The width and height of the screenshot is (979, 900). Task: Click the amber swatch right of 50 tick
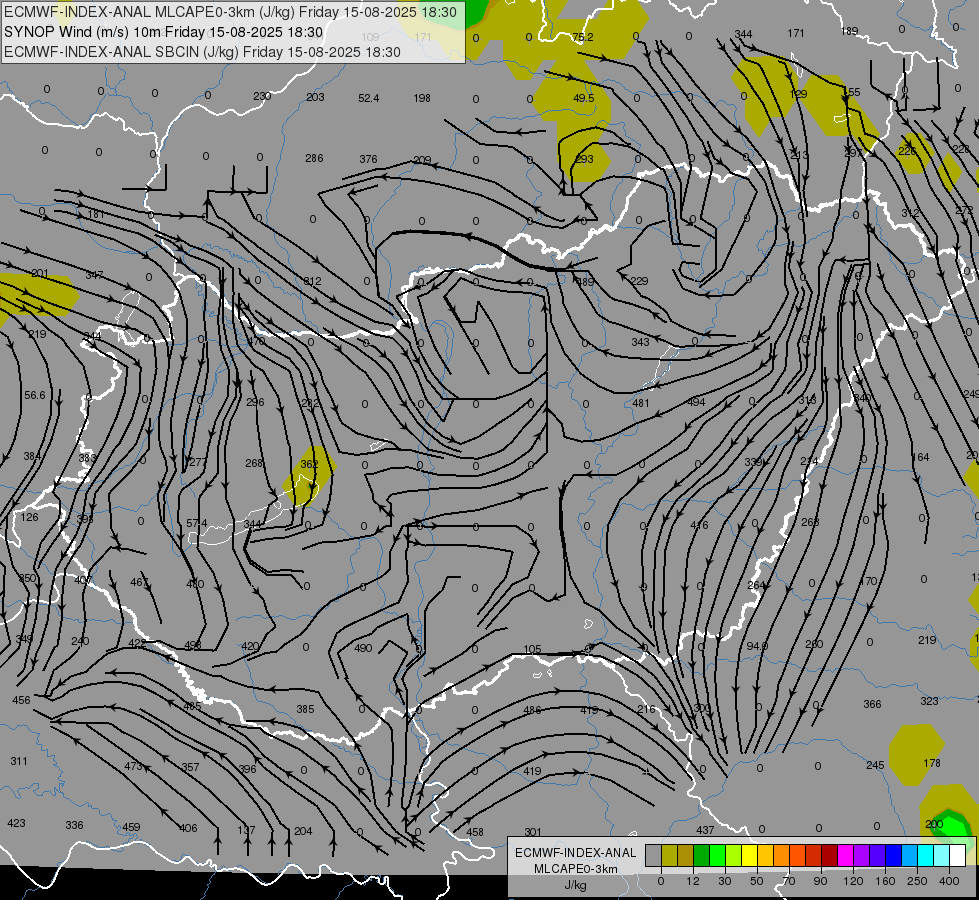pyautogui.click(x=765, y=855)
